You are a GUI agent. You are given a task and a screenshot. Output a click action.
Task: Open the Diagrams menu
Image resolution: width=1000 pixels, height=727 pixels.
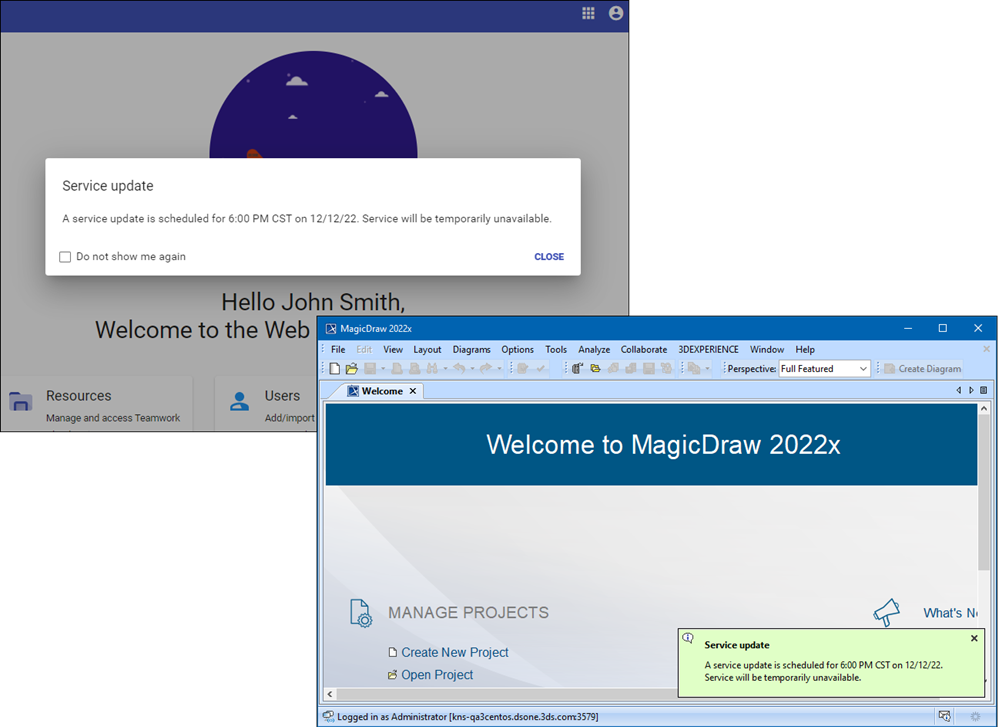pos(471,349)
